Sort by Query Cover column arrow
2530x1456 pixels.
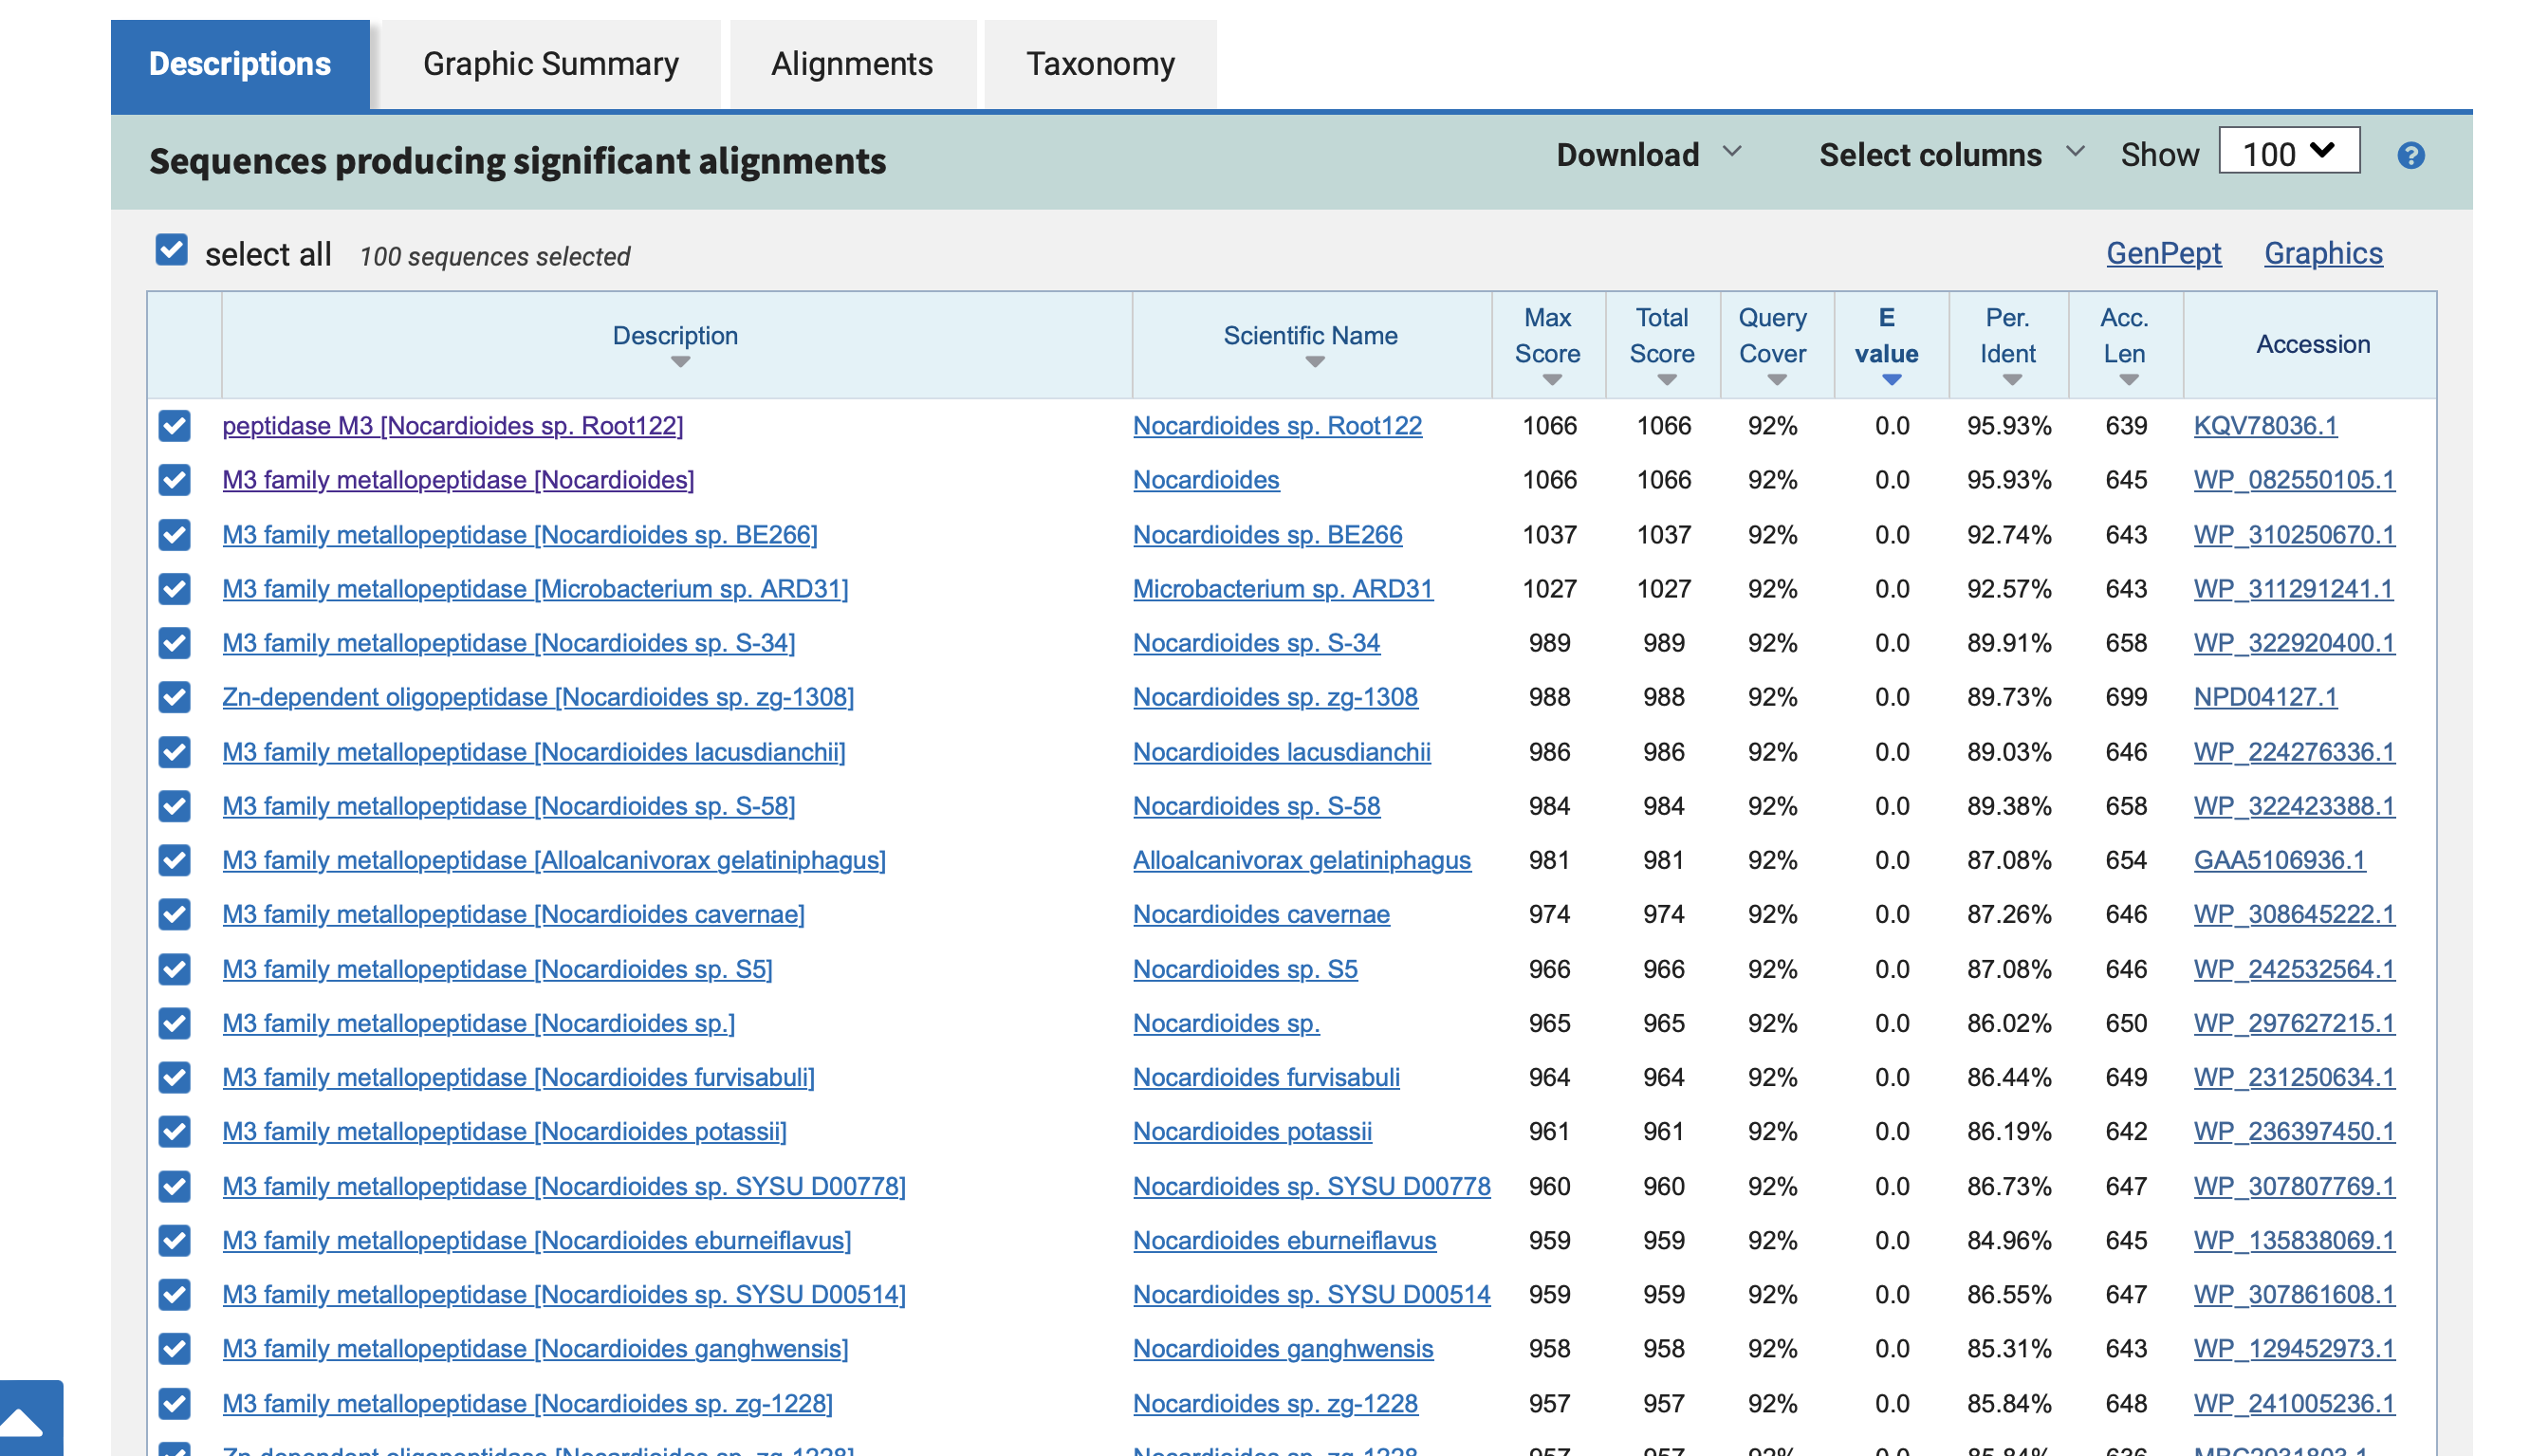click(1776, 380)
